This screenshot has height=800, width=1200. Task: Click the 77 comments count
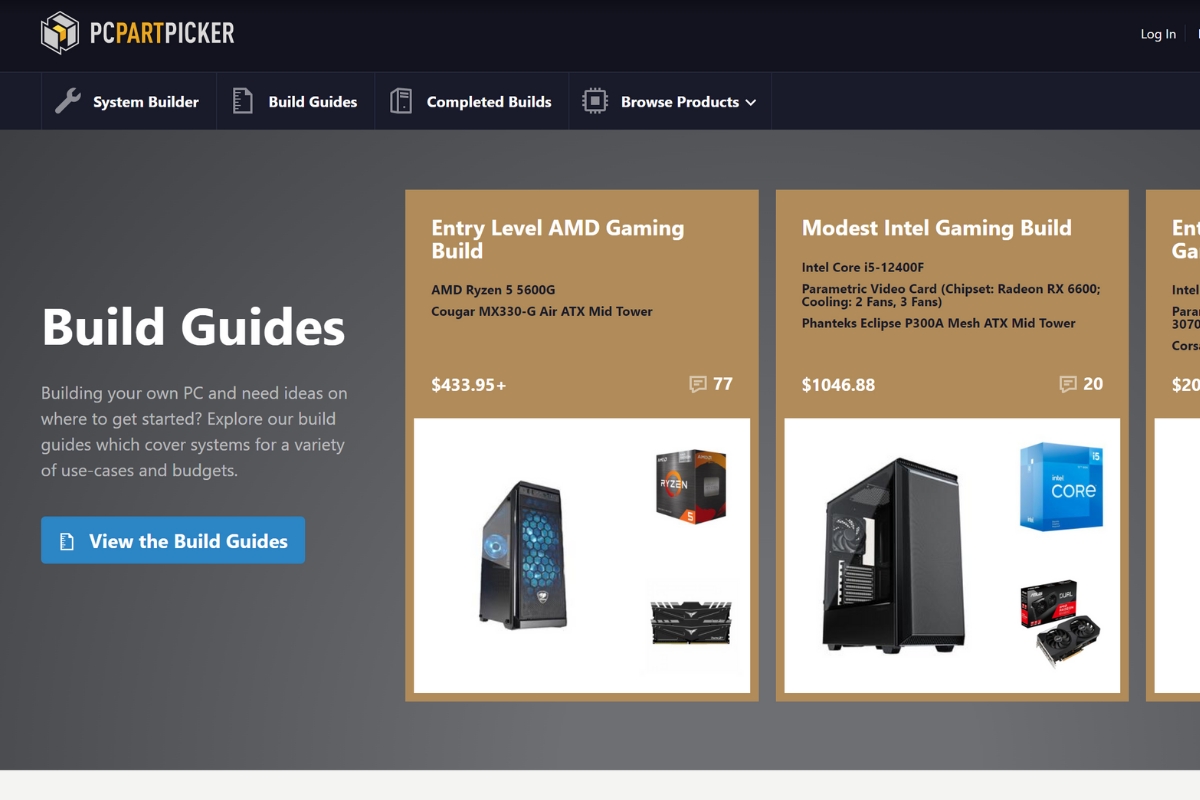click(x=723, y=384)
